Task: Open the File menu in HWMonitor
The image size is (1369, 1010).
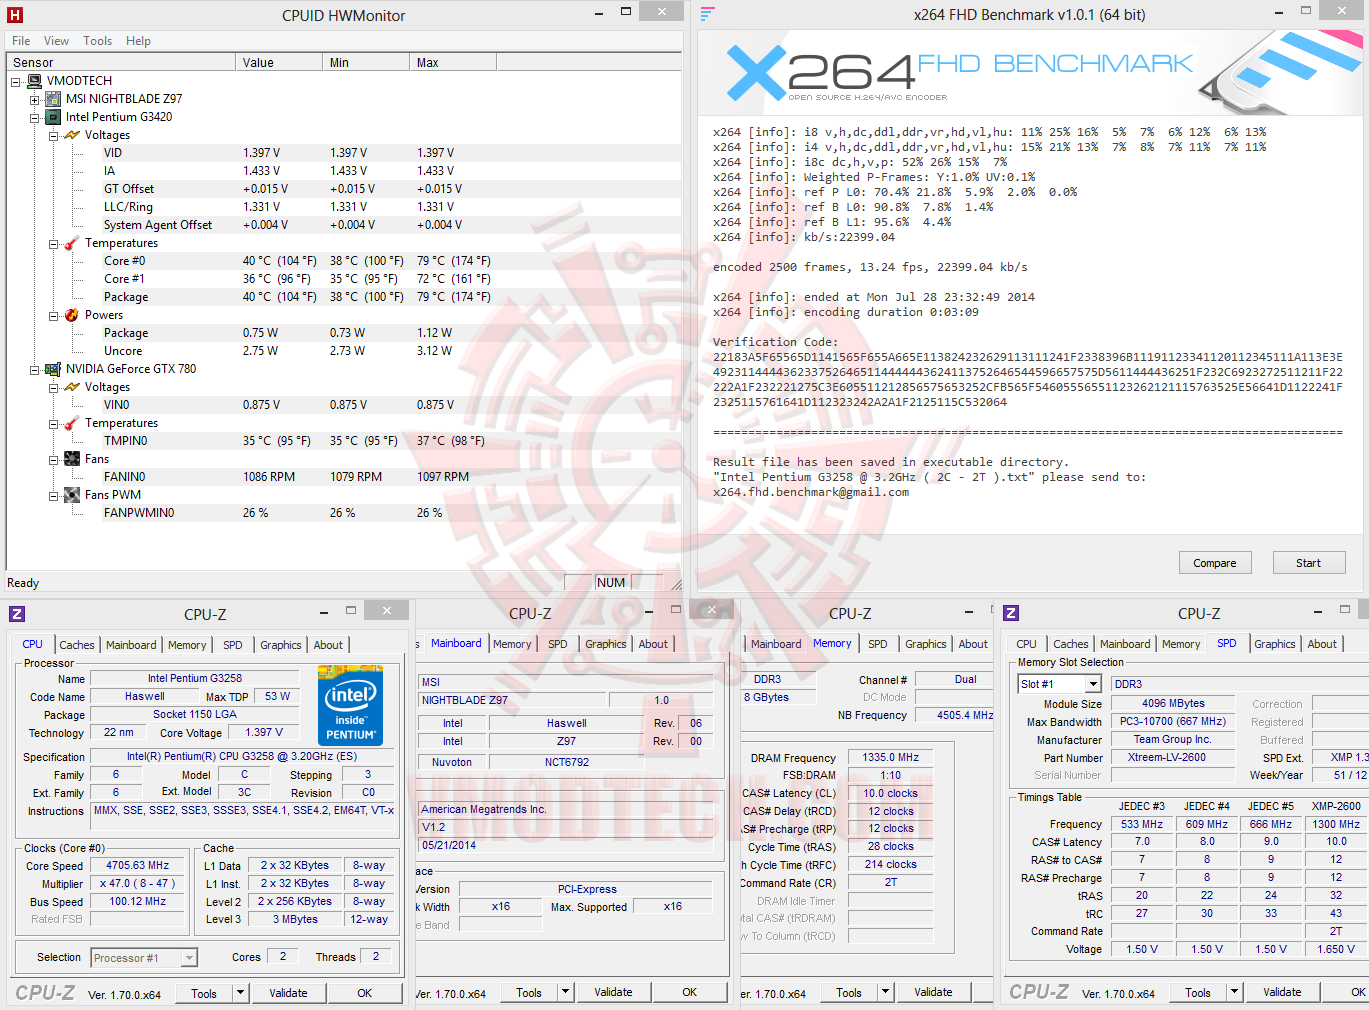Action: [21, 41]
